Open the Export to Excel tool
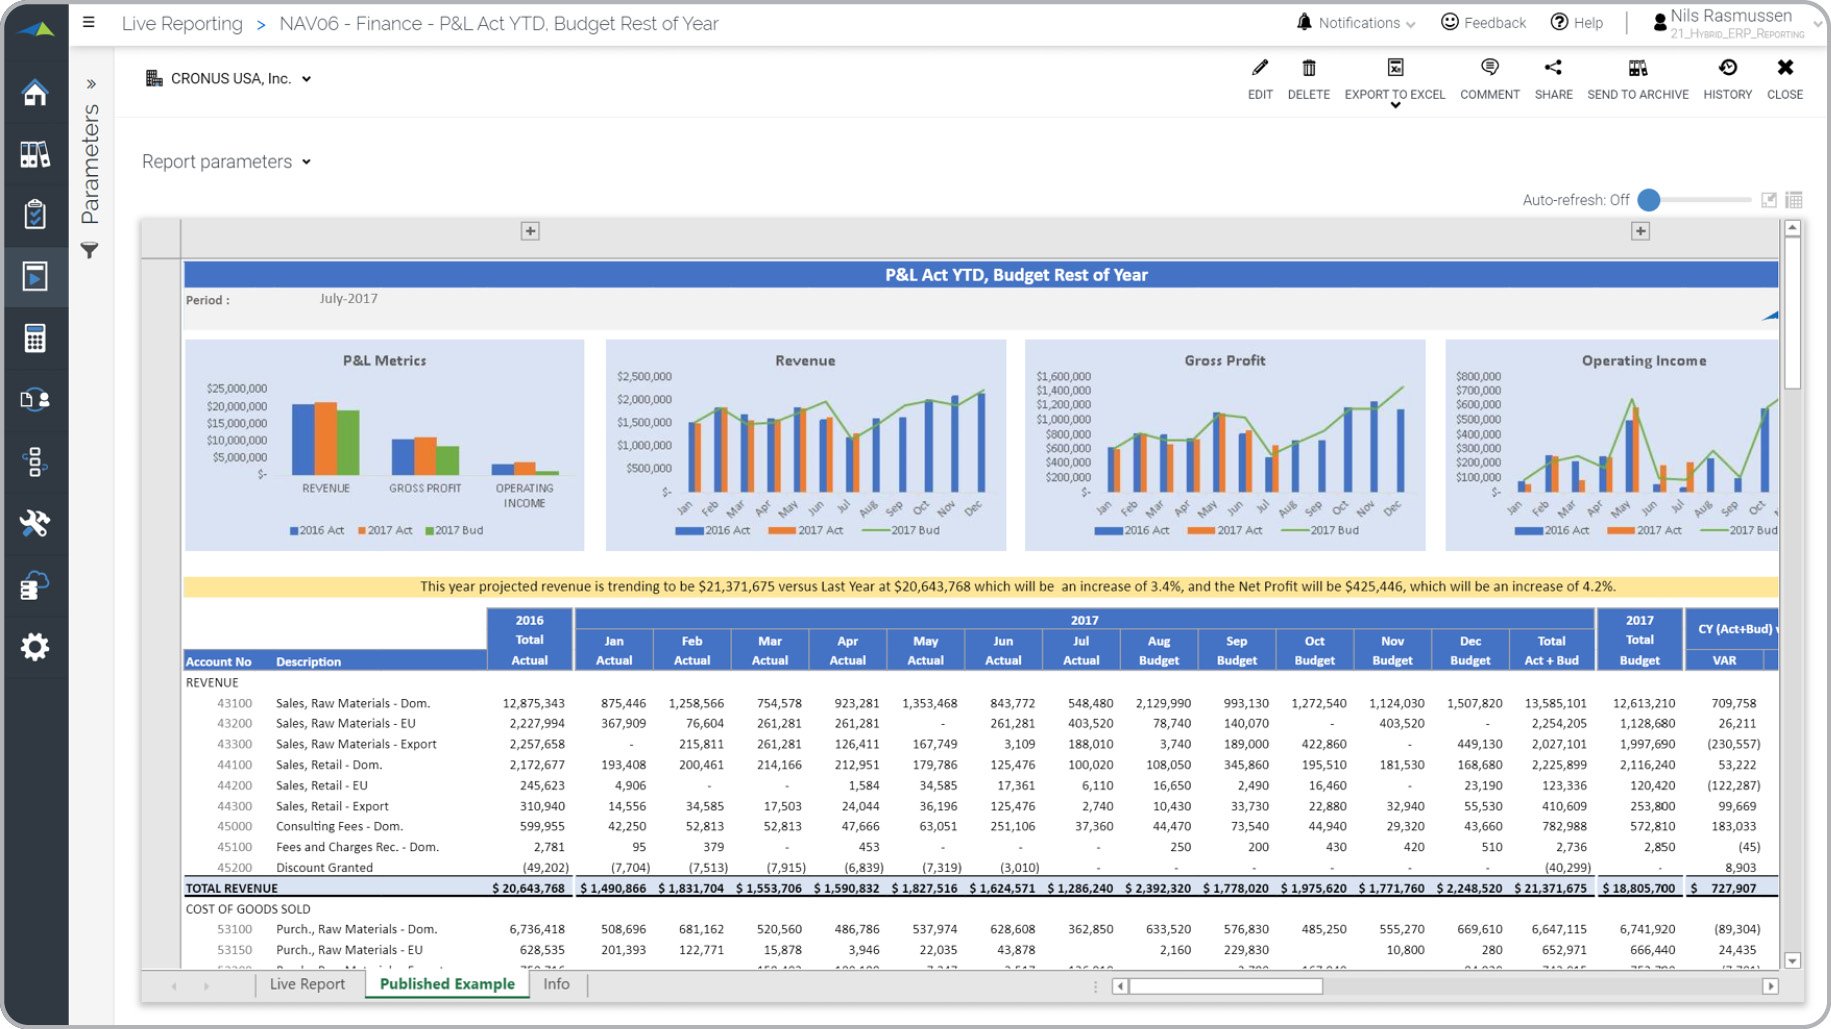The height and width of the screenshot is (1029, 1831). coord(1394,78)
